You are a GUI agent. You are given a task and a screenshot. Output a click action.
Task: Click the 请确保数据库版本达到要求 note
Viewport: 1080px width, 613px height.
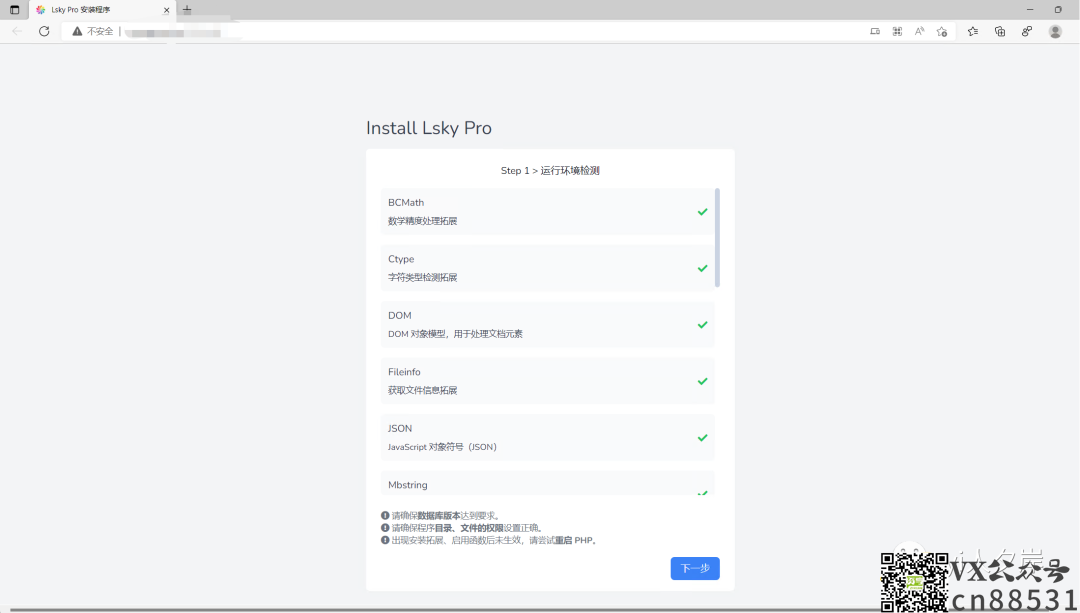[446, 515]
